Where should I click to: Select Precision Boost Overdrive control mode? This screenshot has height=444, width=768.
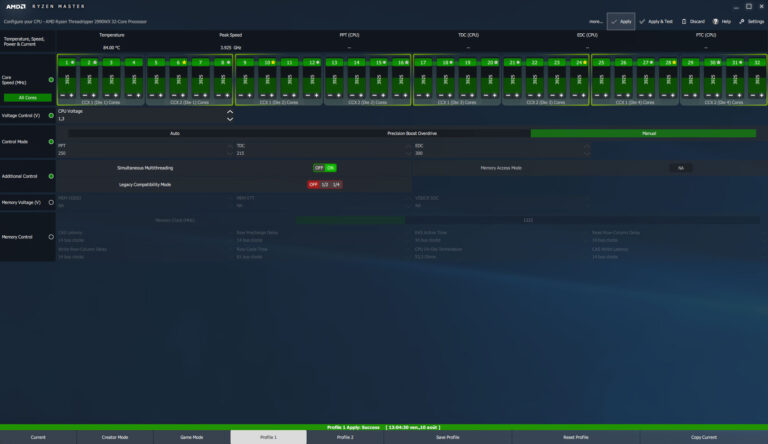412,133
